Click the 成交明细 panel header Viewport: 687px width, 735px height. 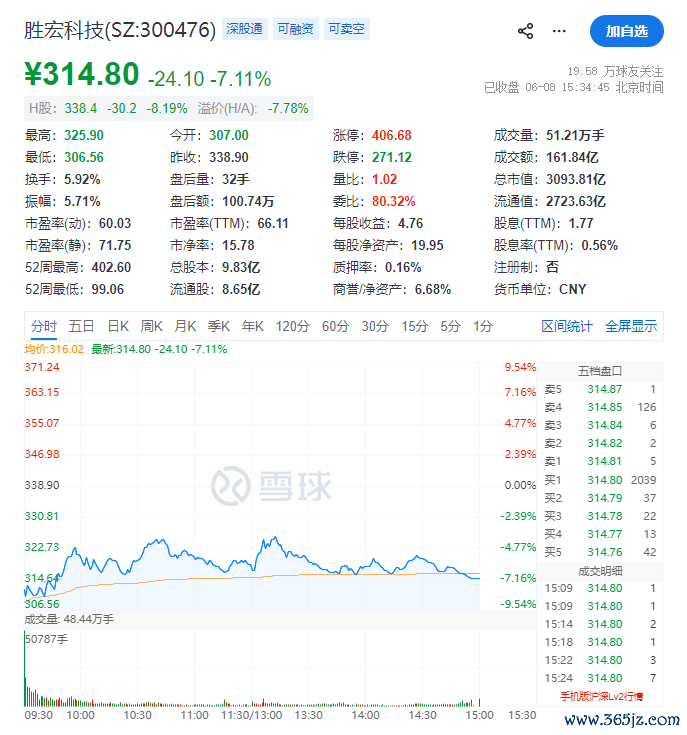[x=600, y=571]
